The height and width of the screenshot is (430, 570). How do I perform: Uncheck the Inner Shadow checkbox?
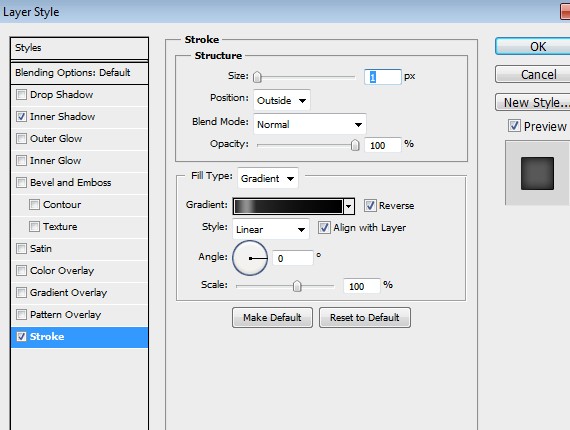pos(21,117)
